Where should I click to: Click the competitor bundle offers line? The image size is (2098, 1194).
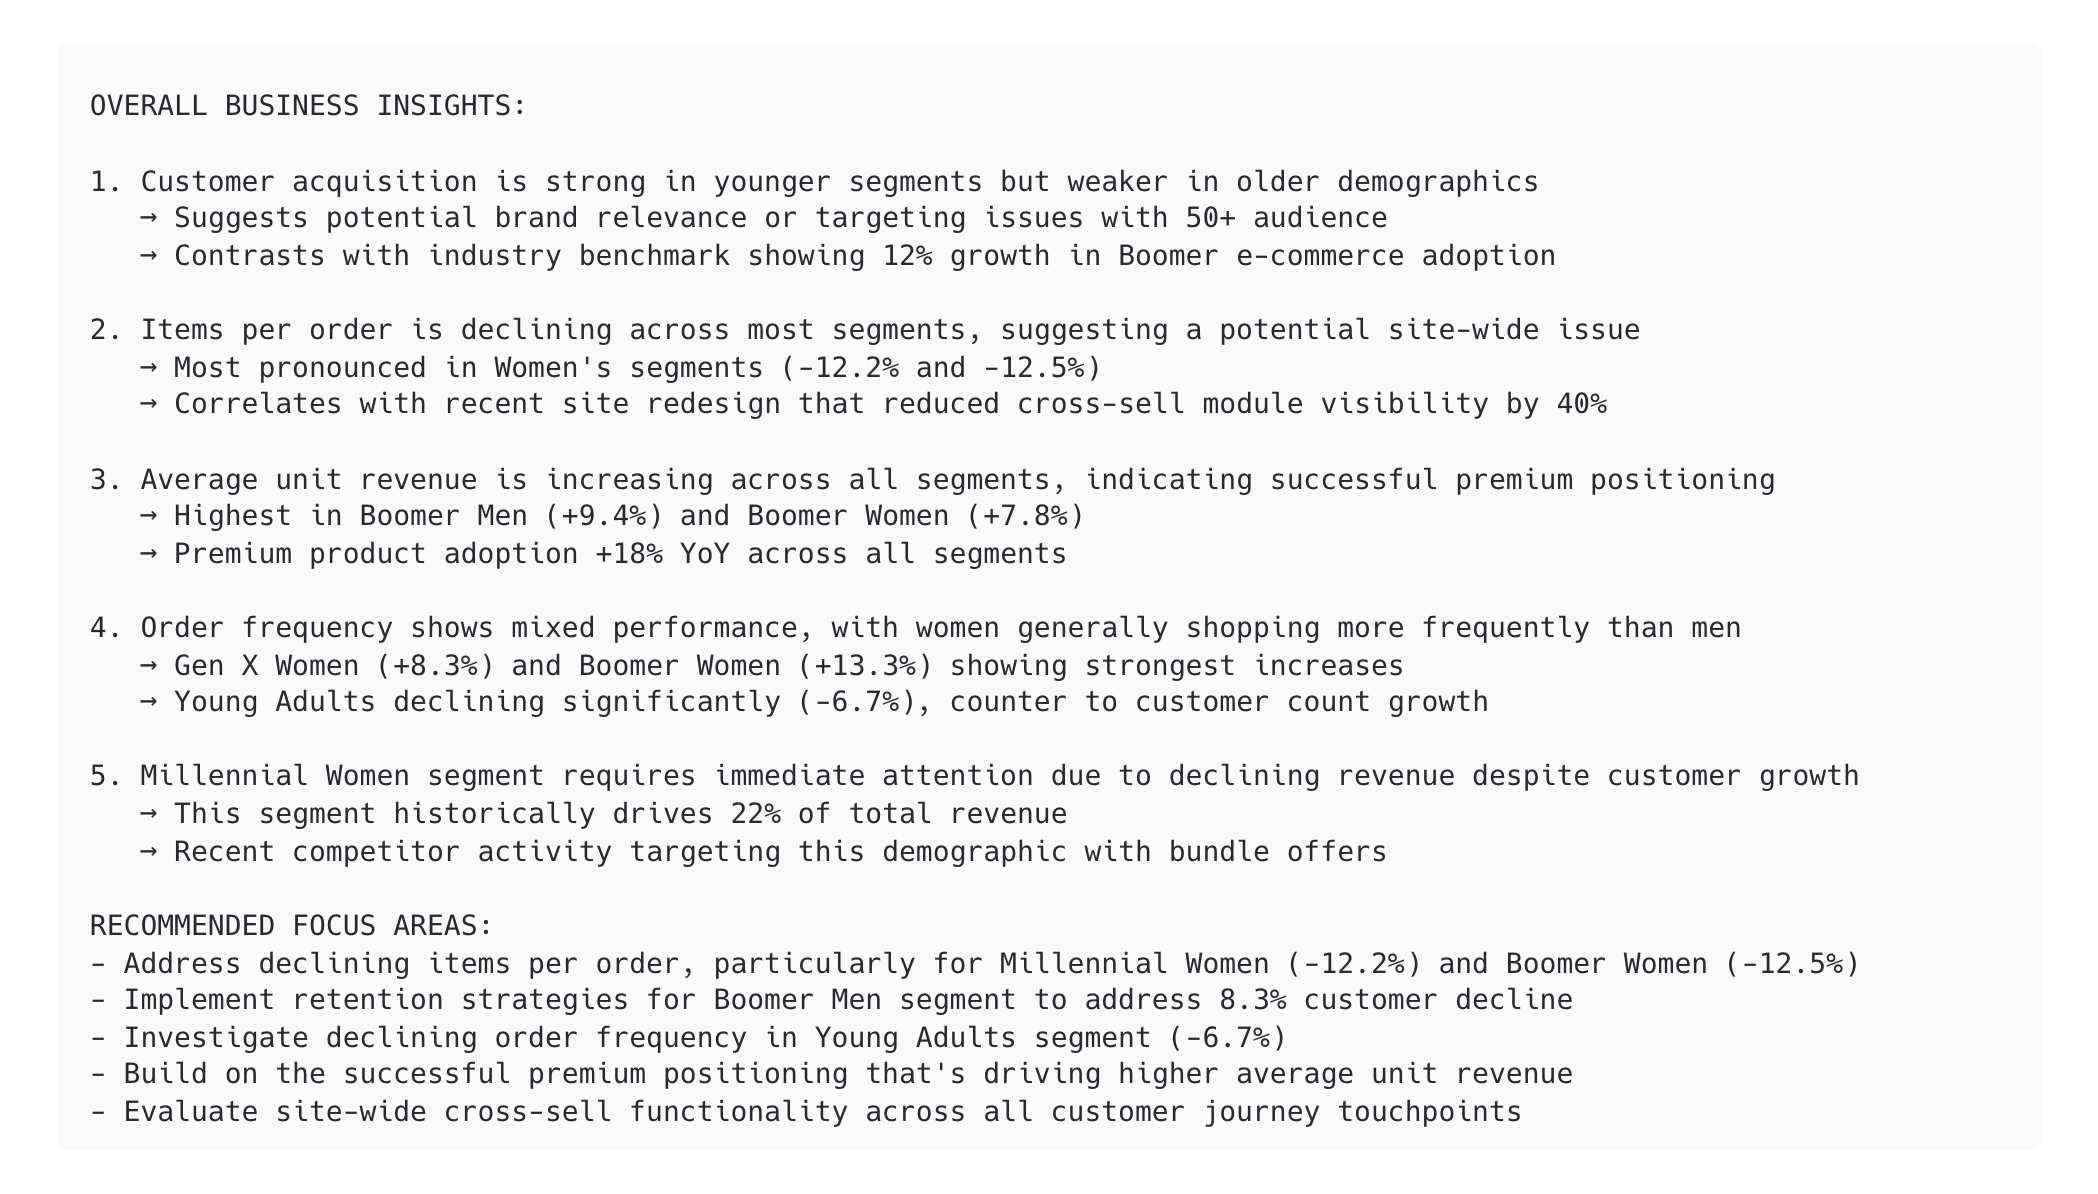(x=764, y=852)
